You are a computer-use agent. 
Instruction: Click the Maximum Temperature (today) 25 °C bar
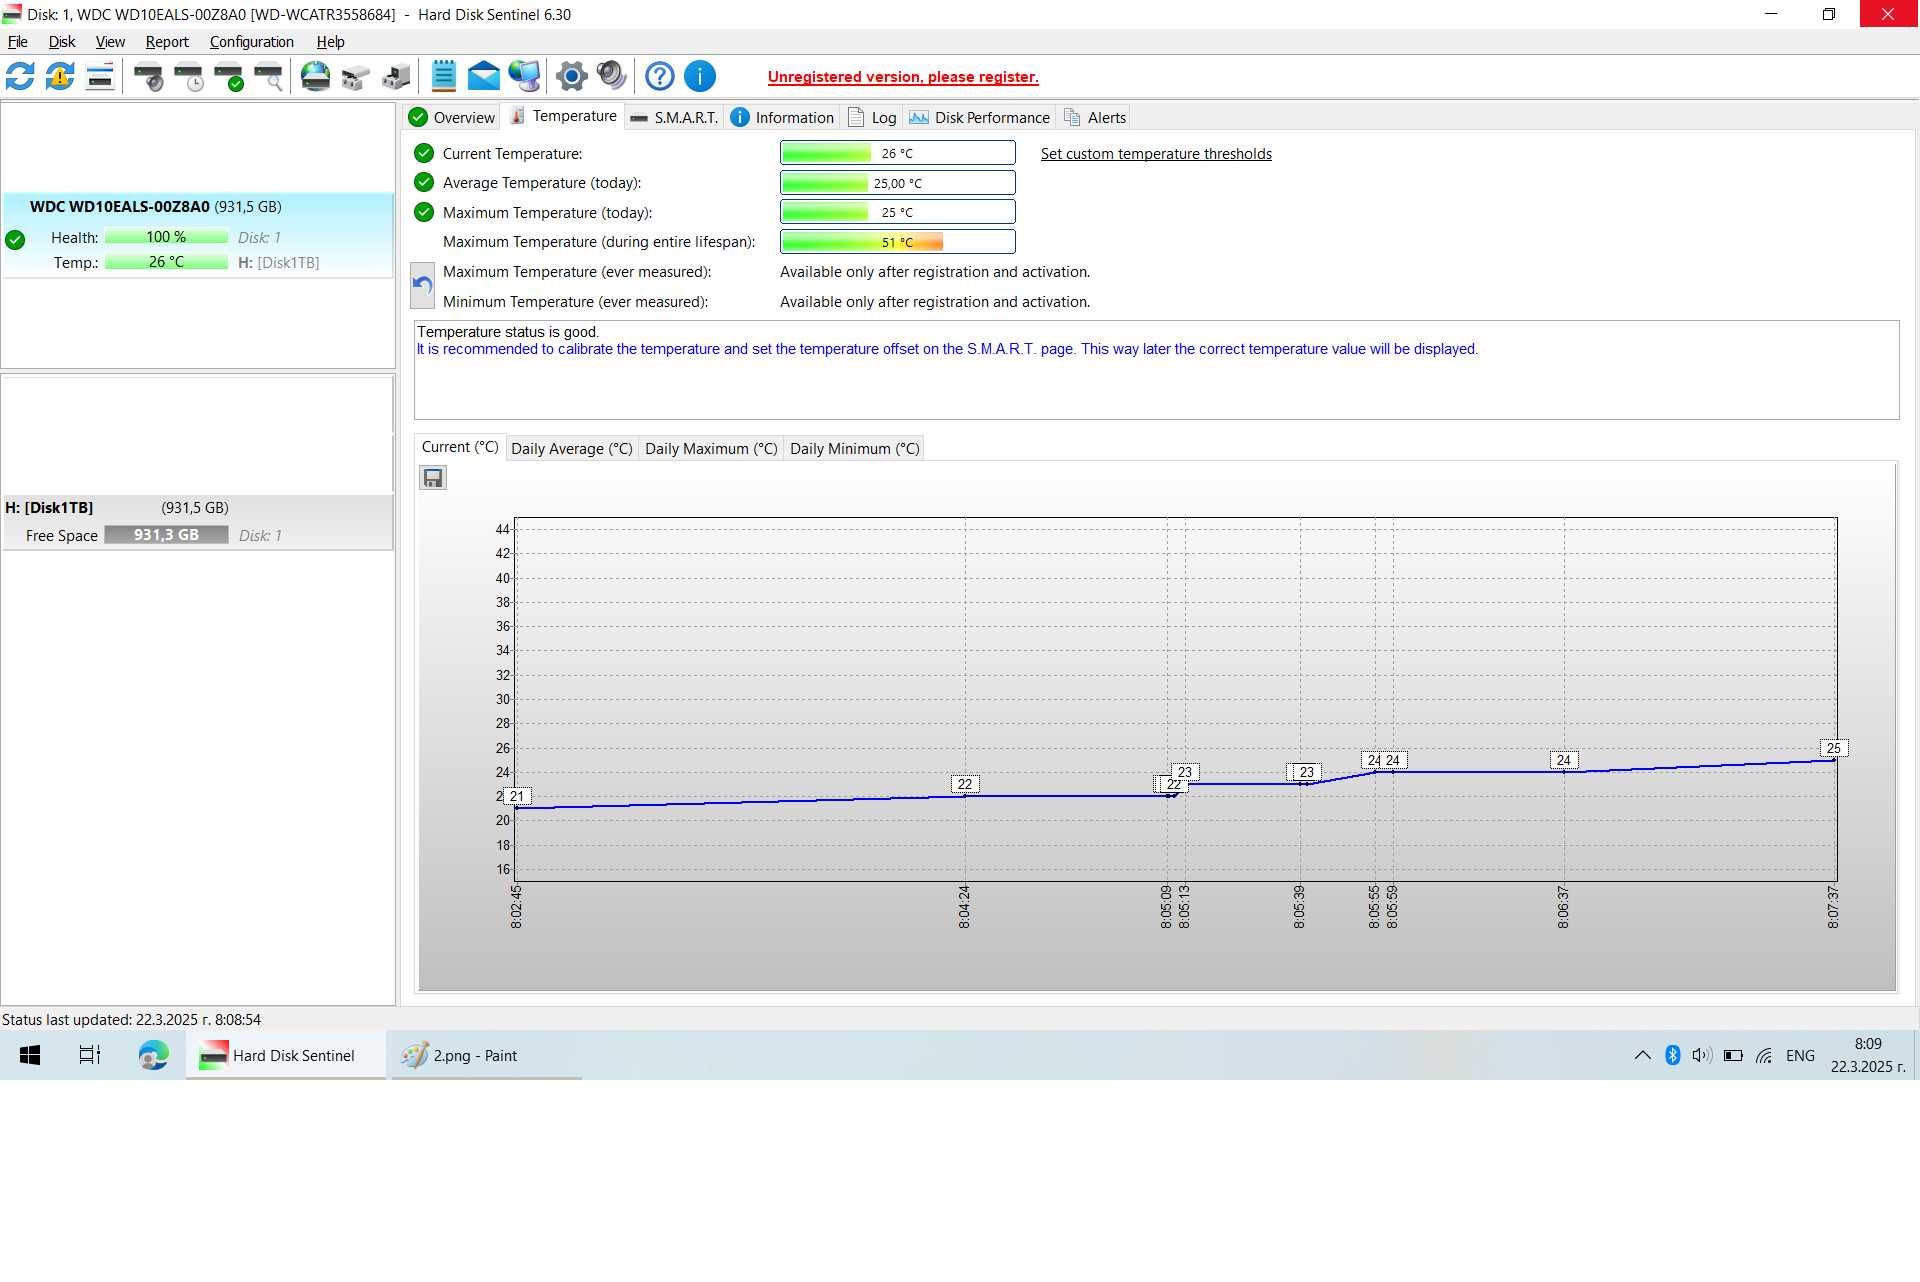tap(897, 212)
